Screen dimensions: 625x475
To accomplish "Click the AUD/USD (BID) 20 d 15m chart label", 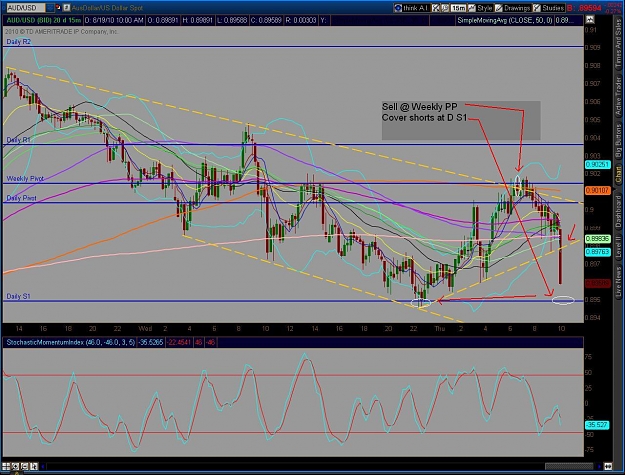I will [43, 20].
